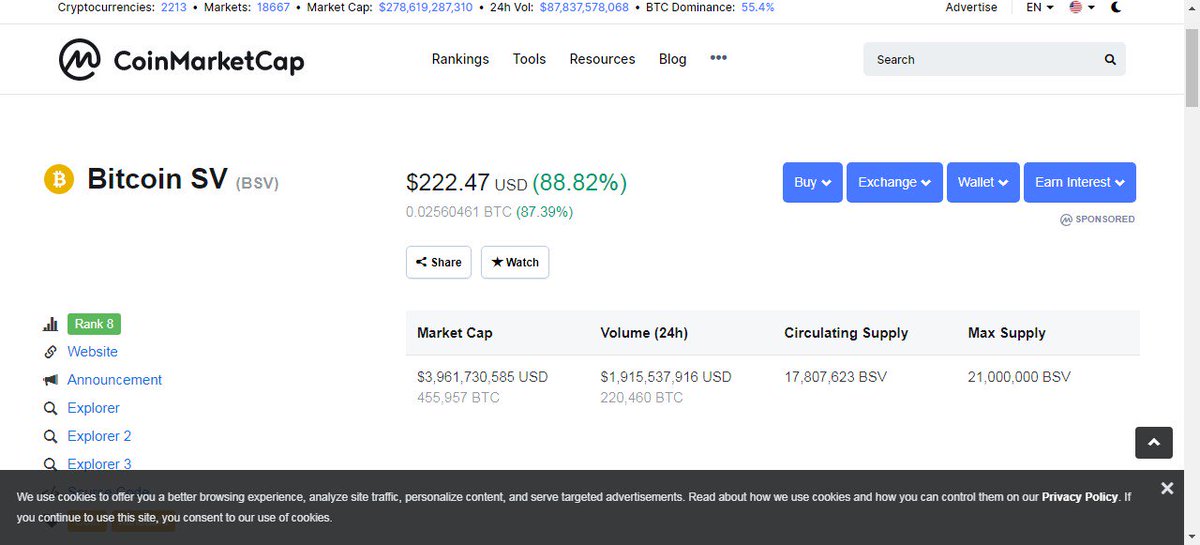Click the star Watch button
Viewport: 1200px width, 545px height.
coord(515,262)
